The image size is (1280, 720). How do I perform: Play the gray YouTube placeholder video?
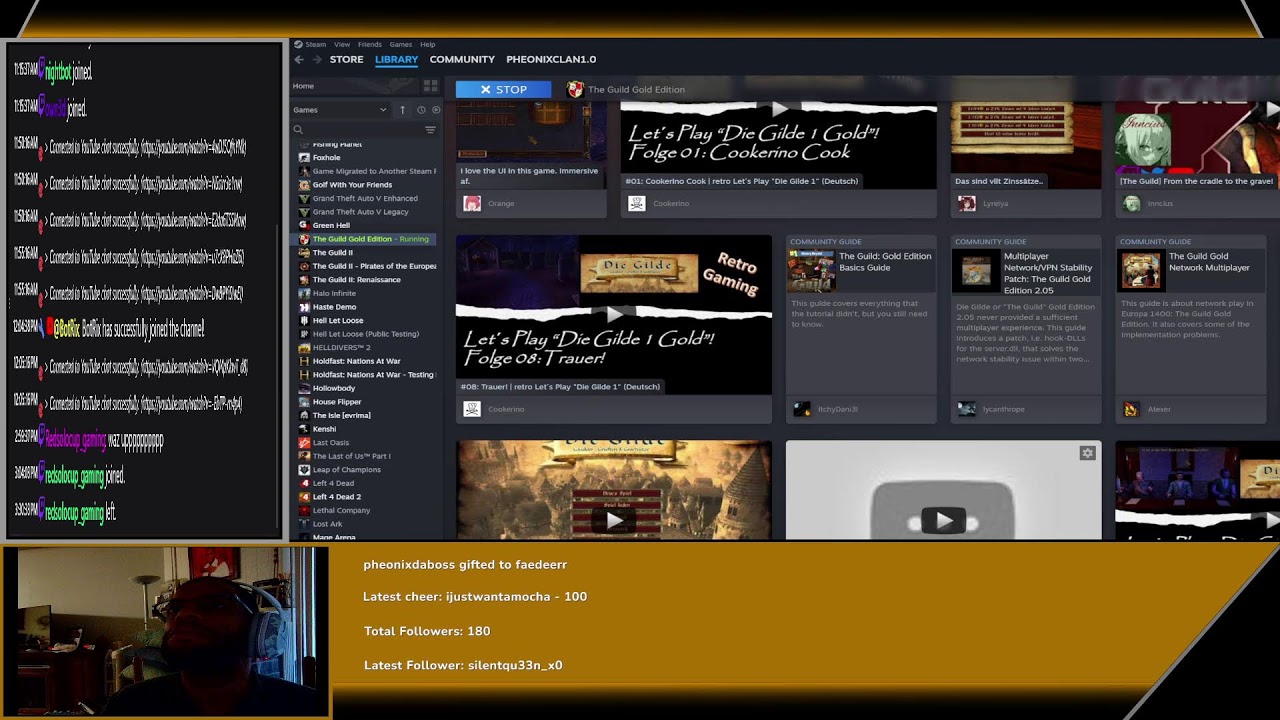(x=943, y=520)
